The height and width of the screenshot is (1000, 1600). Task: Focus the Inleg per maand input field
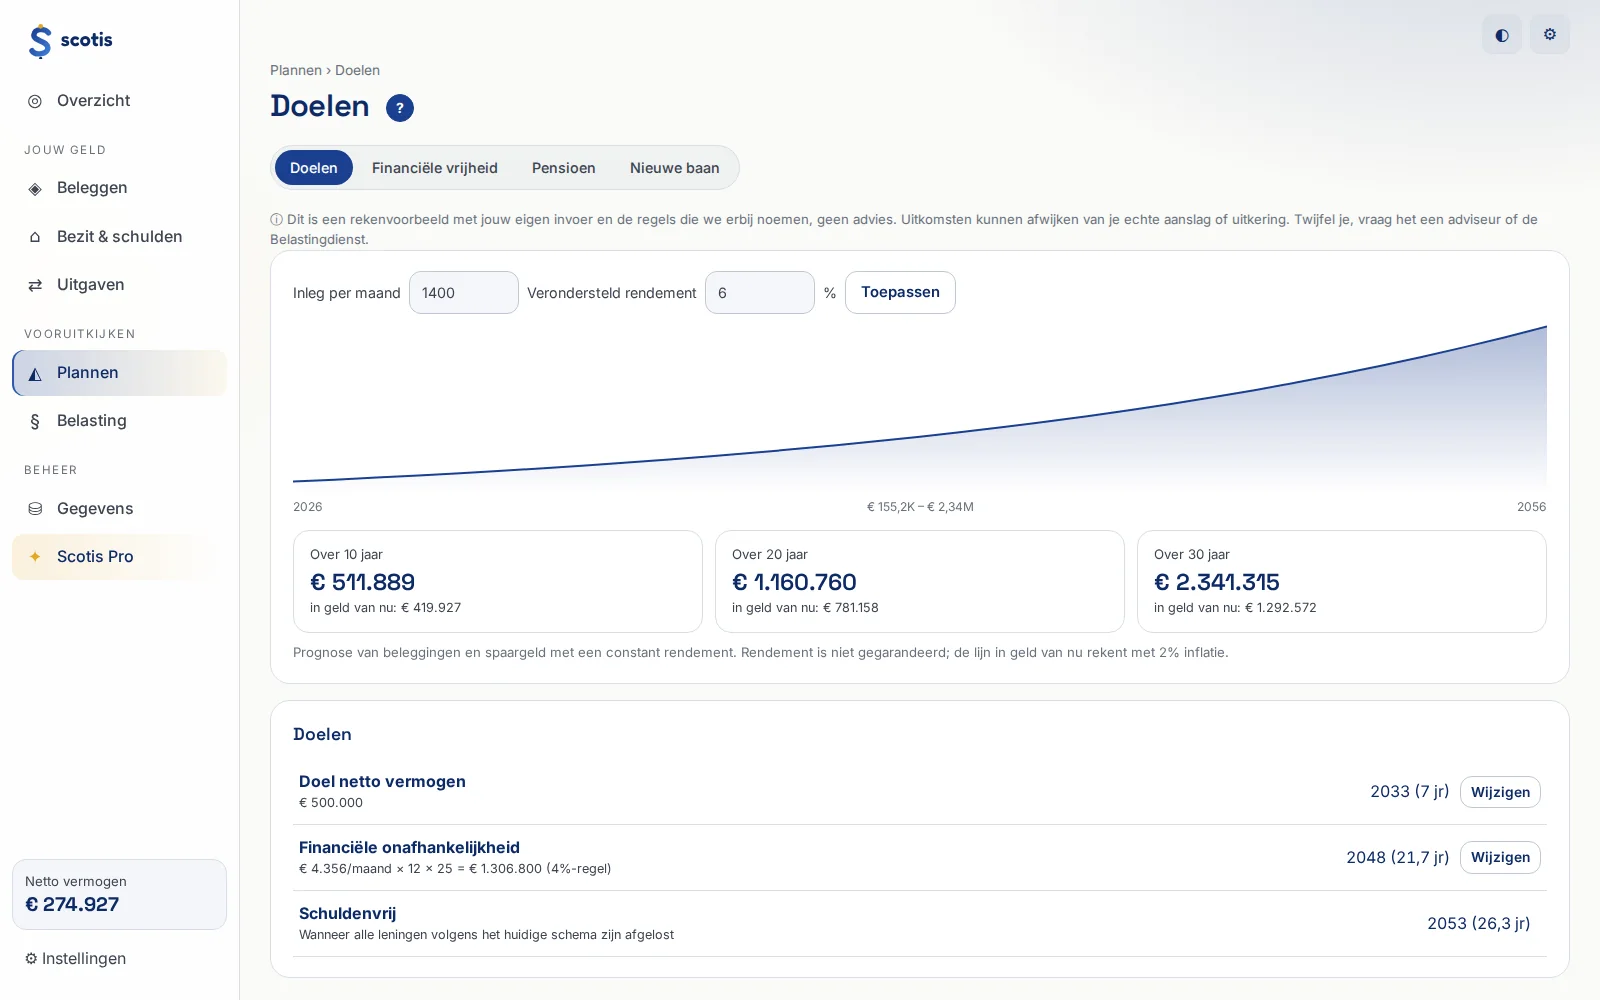[x=464, y=293]
